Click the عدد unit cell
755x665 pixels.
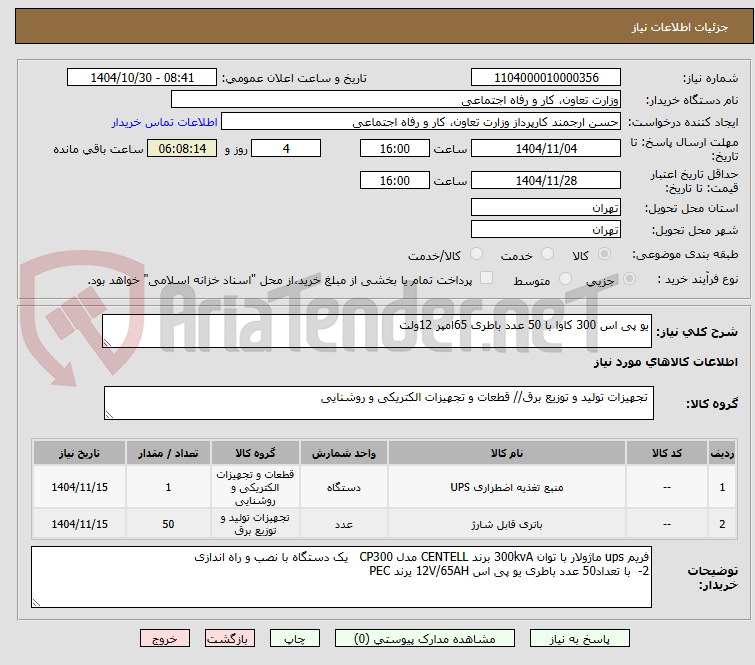point(343,524)
